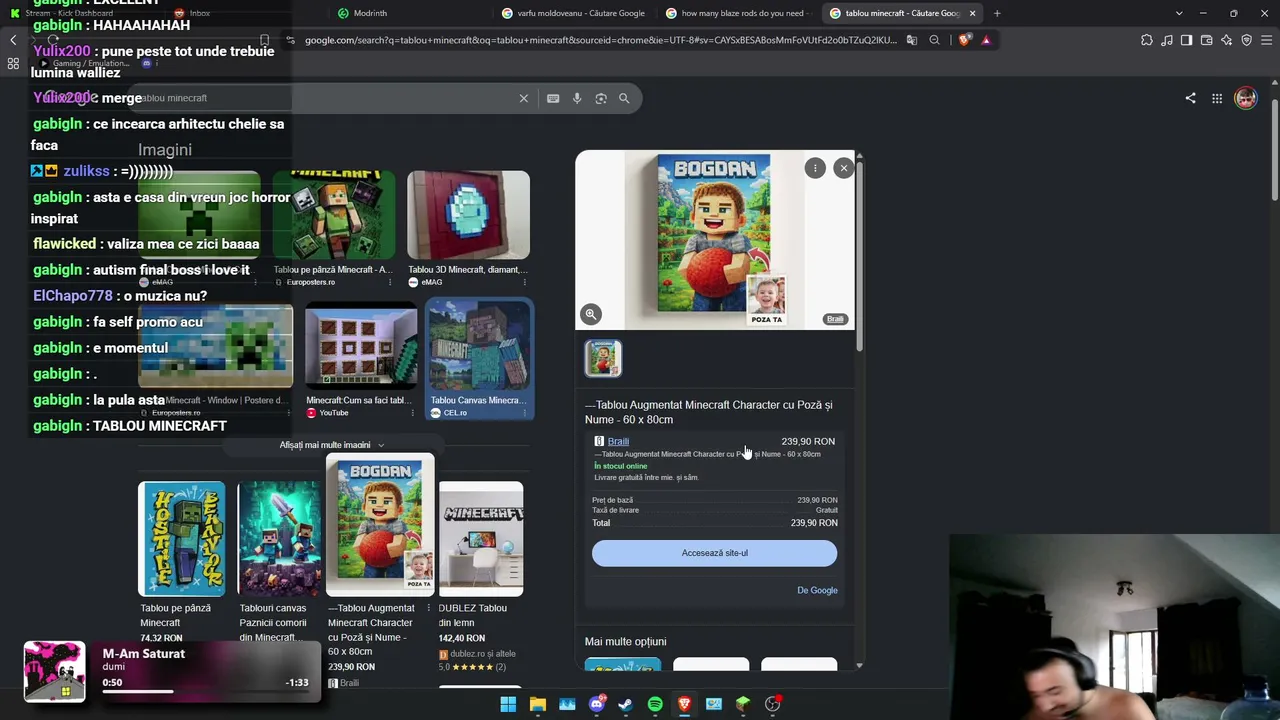Image resolution: width=1280 pixels, height=720 pixels.
Task: Open Leo AI sparkle icon
Action: tap(1226, 40)
